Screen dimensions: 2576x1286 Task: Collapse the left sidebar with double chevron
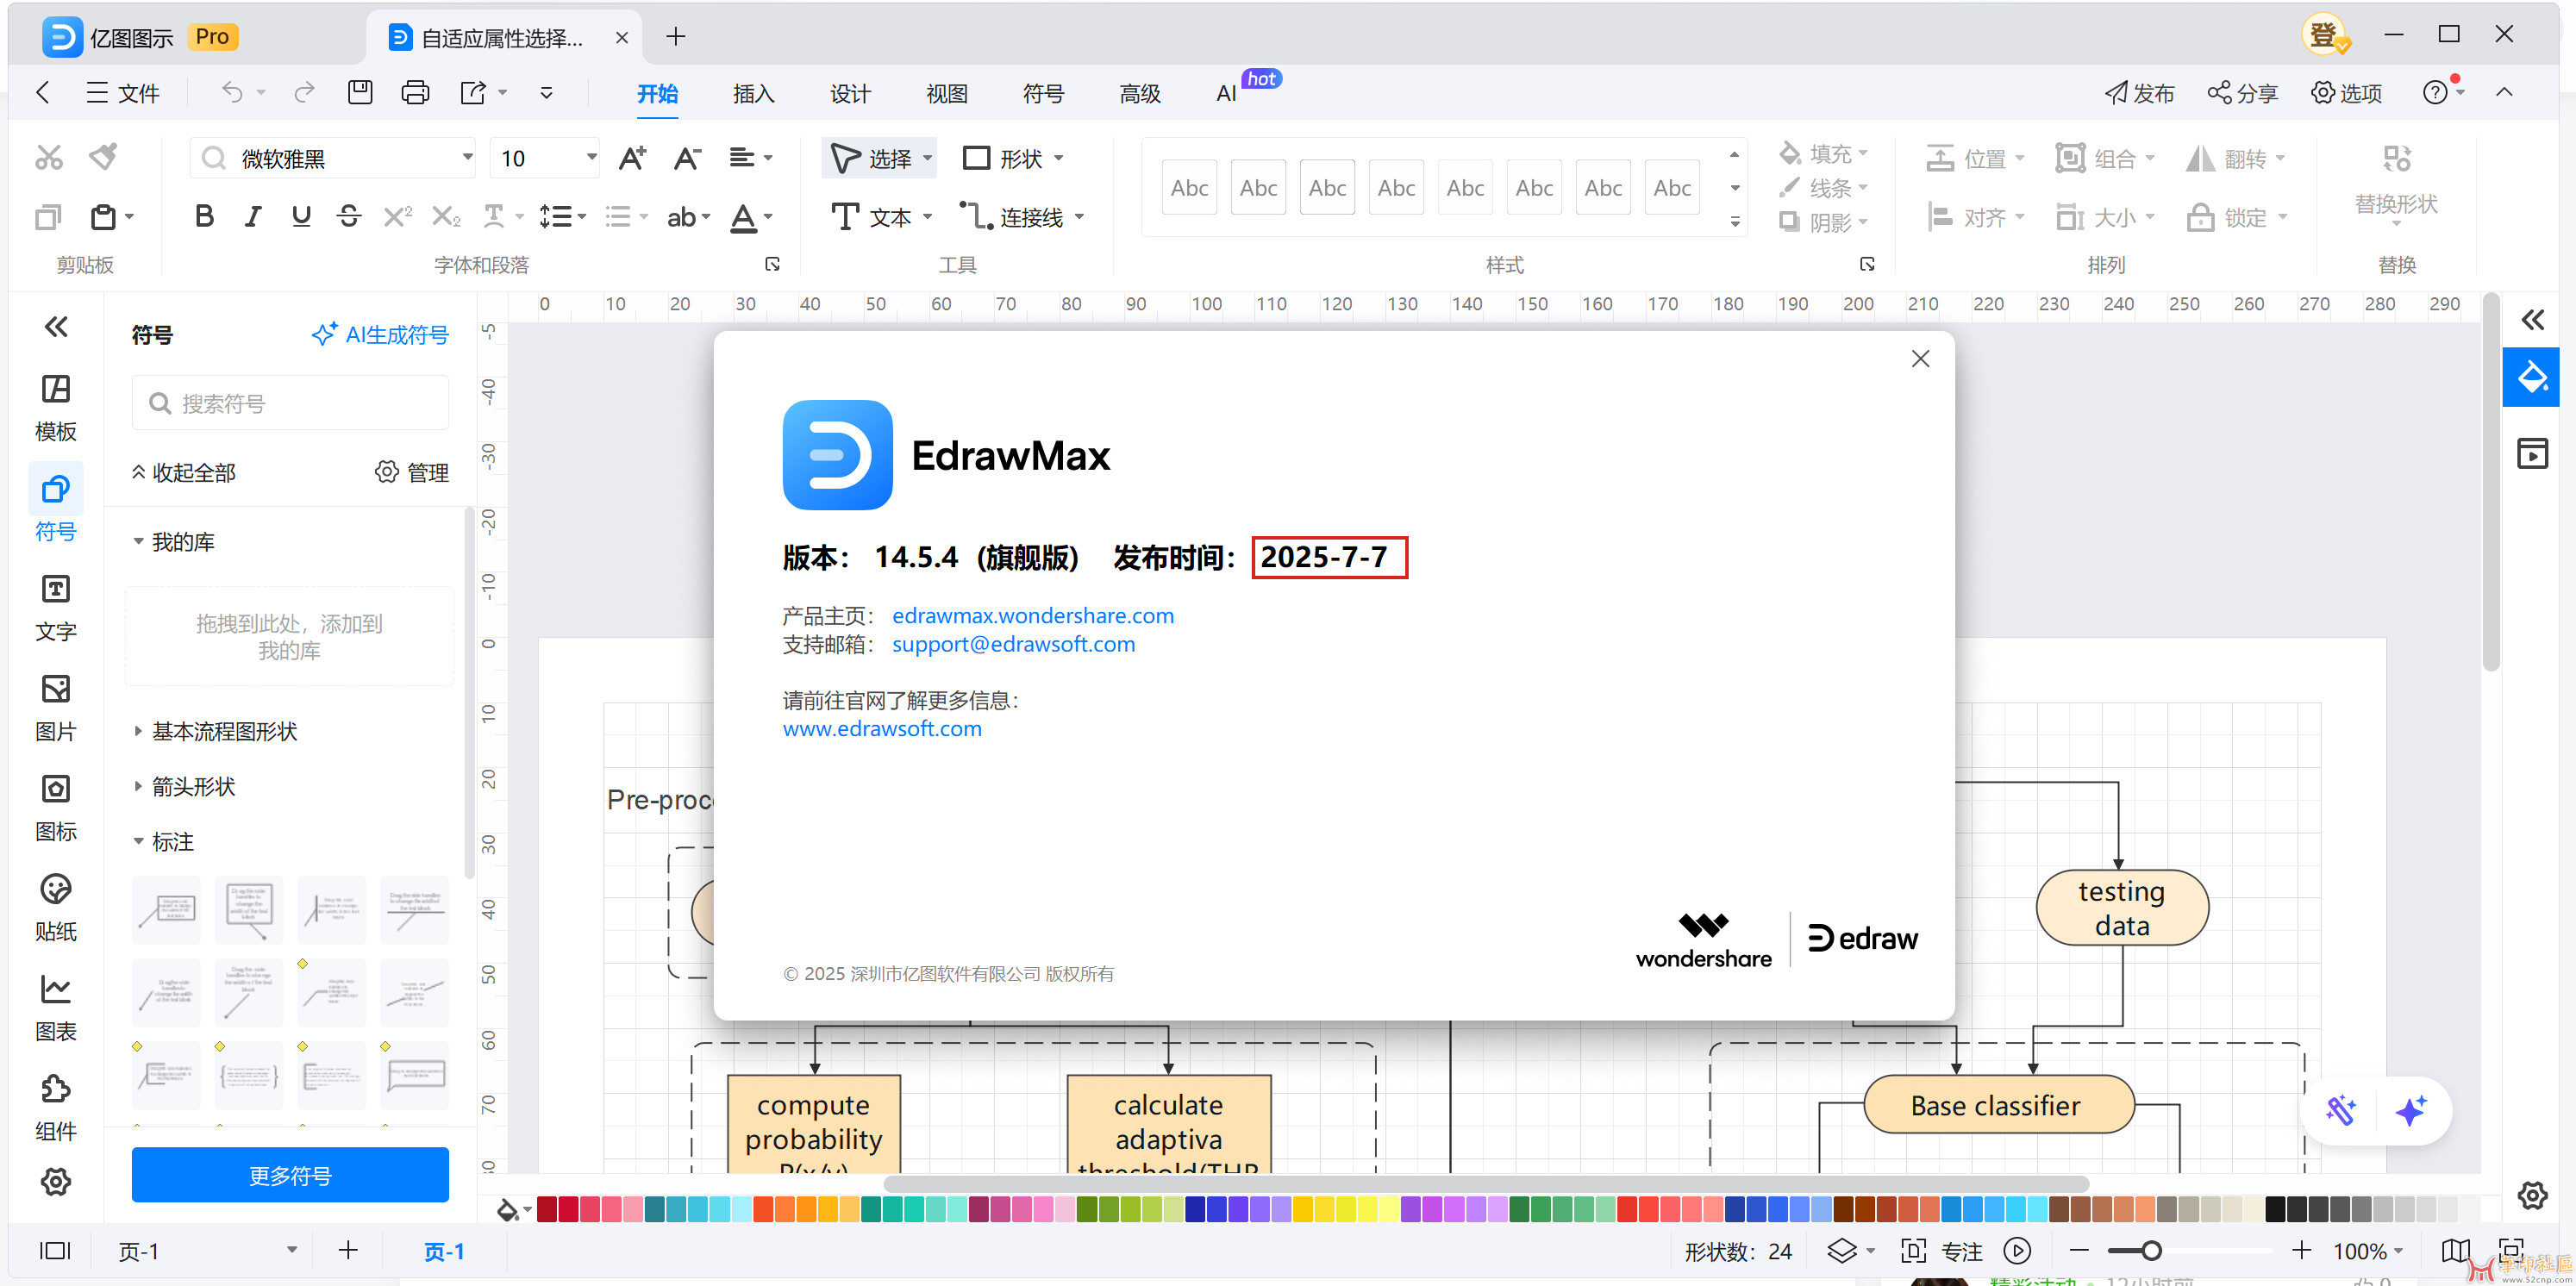pyautogui.click(x=56, y=326)
